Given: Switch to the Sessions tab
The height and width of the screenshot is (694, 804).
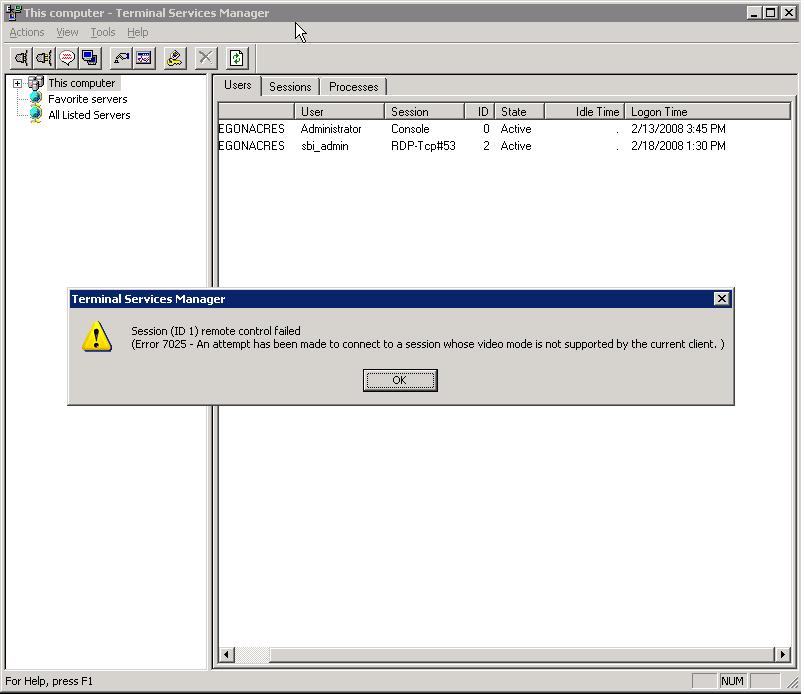Looking at the screenshot, I should click(x=290, y=87).
